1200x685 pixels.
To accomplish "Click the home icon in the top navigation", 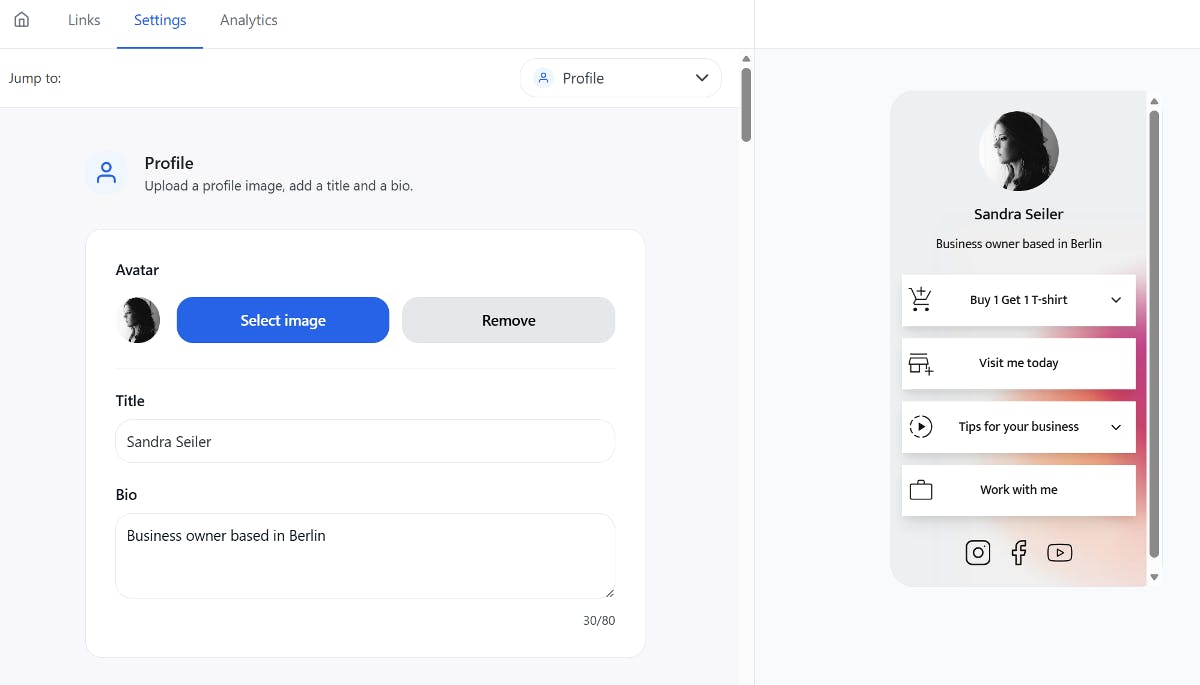I will [21, 19].
